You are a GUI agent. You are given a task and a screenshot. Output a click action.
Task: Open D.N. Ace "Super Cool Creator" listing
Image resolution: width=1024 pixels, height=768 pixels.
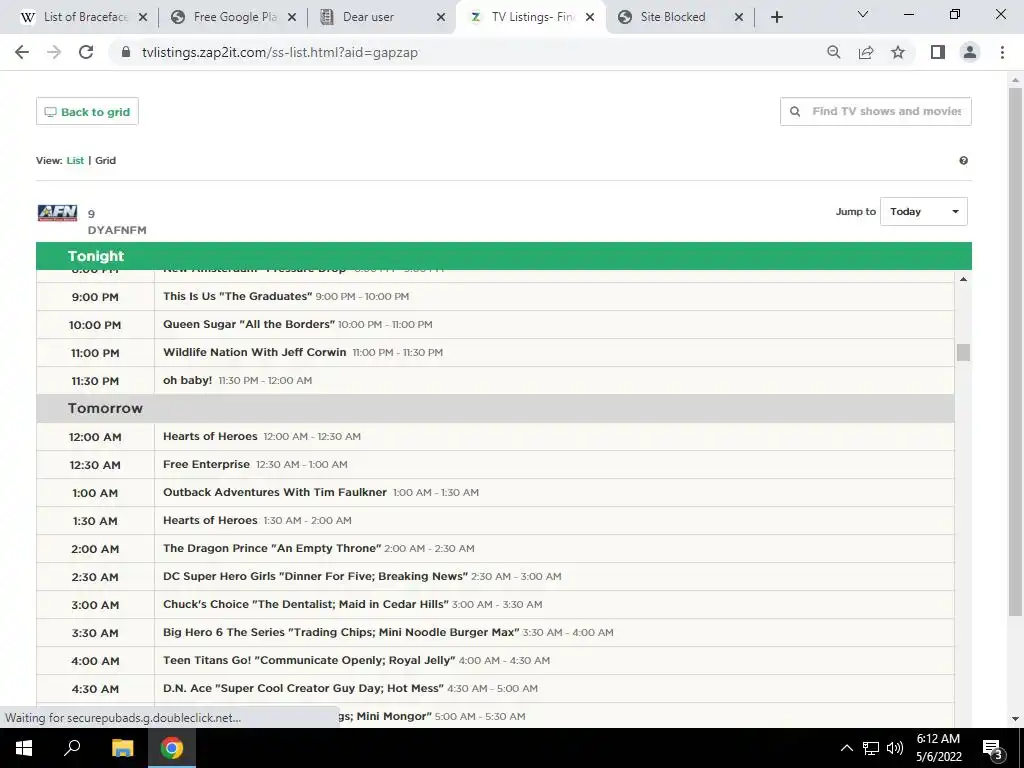tap(304, 688)
